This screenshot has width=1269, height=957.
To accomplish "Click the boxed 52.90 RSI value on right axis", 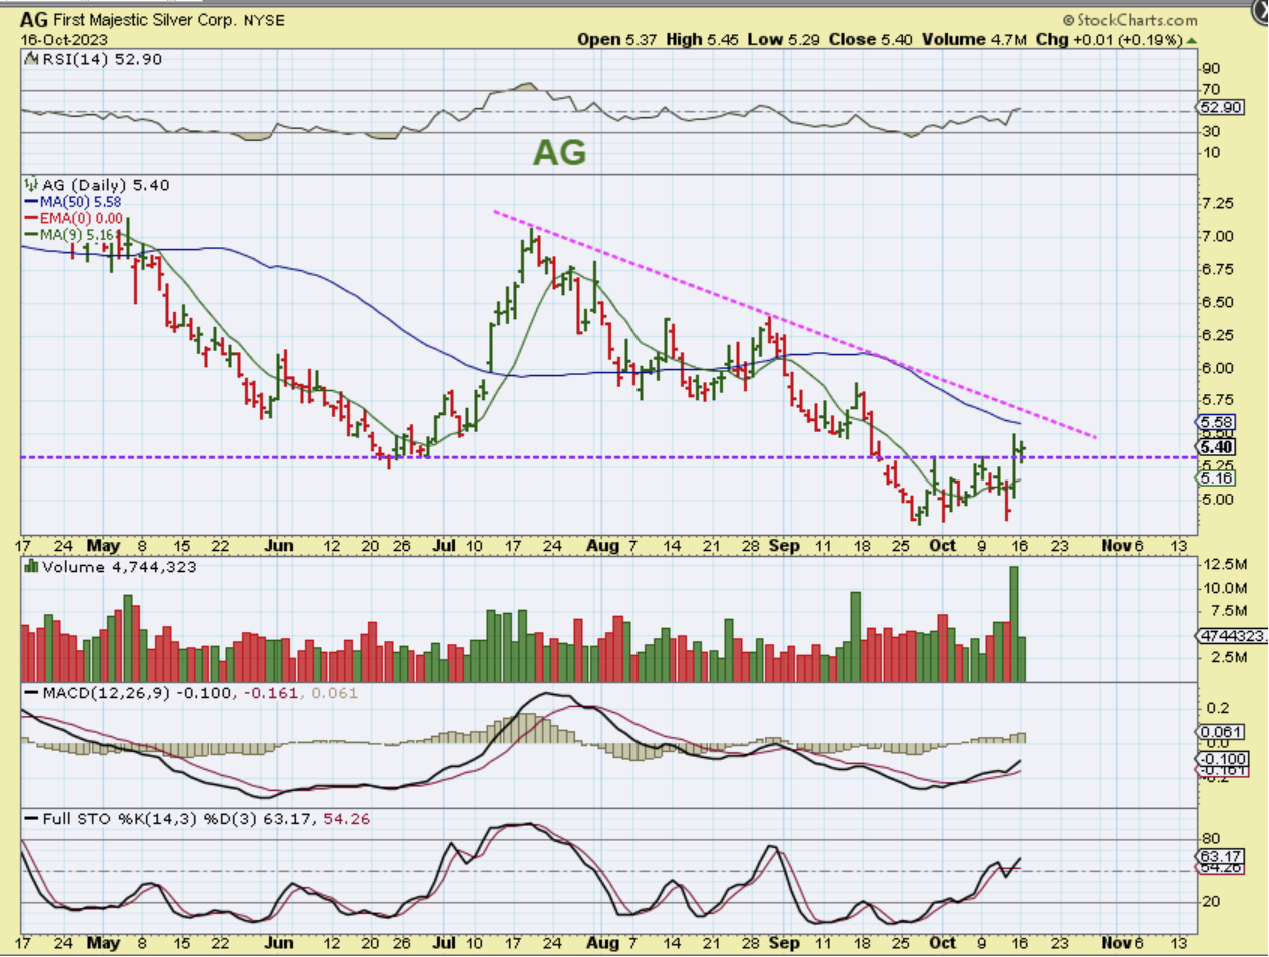I will [1221, 107].
